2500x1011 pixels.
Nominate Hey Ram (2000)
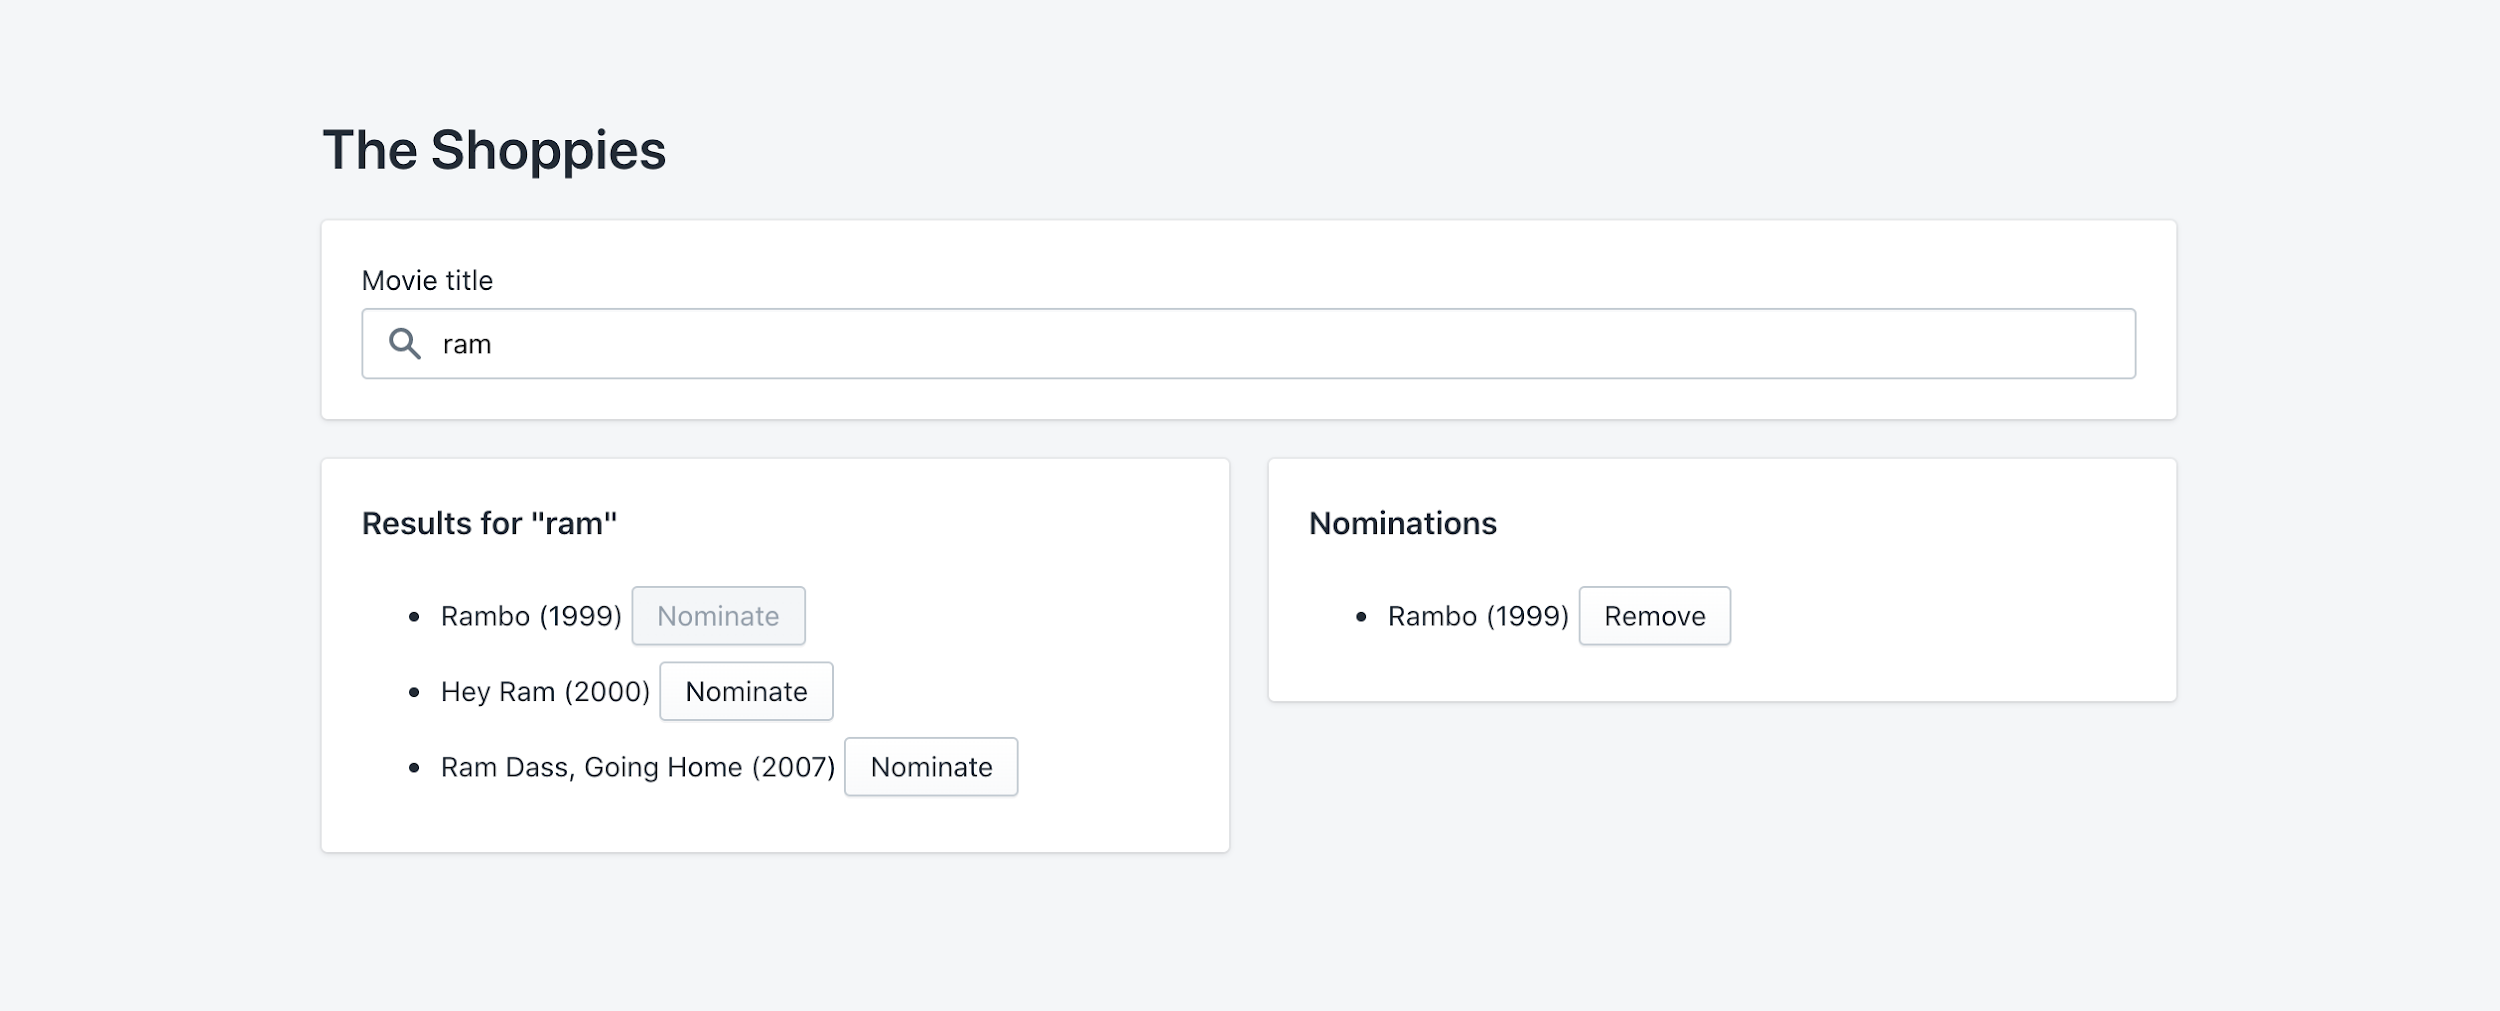746,691
